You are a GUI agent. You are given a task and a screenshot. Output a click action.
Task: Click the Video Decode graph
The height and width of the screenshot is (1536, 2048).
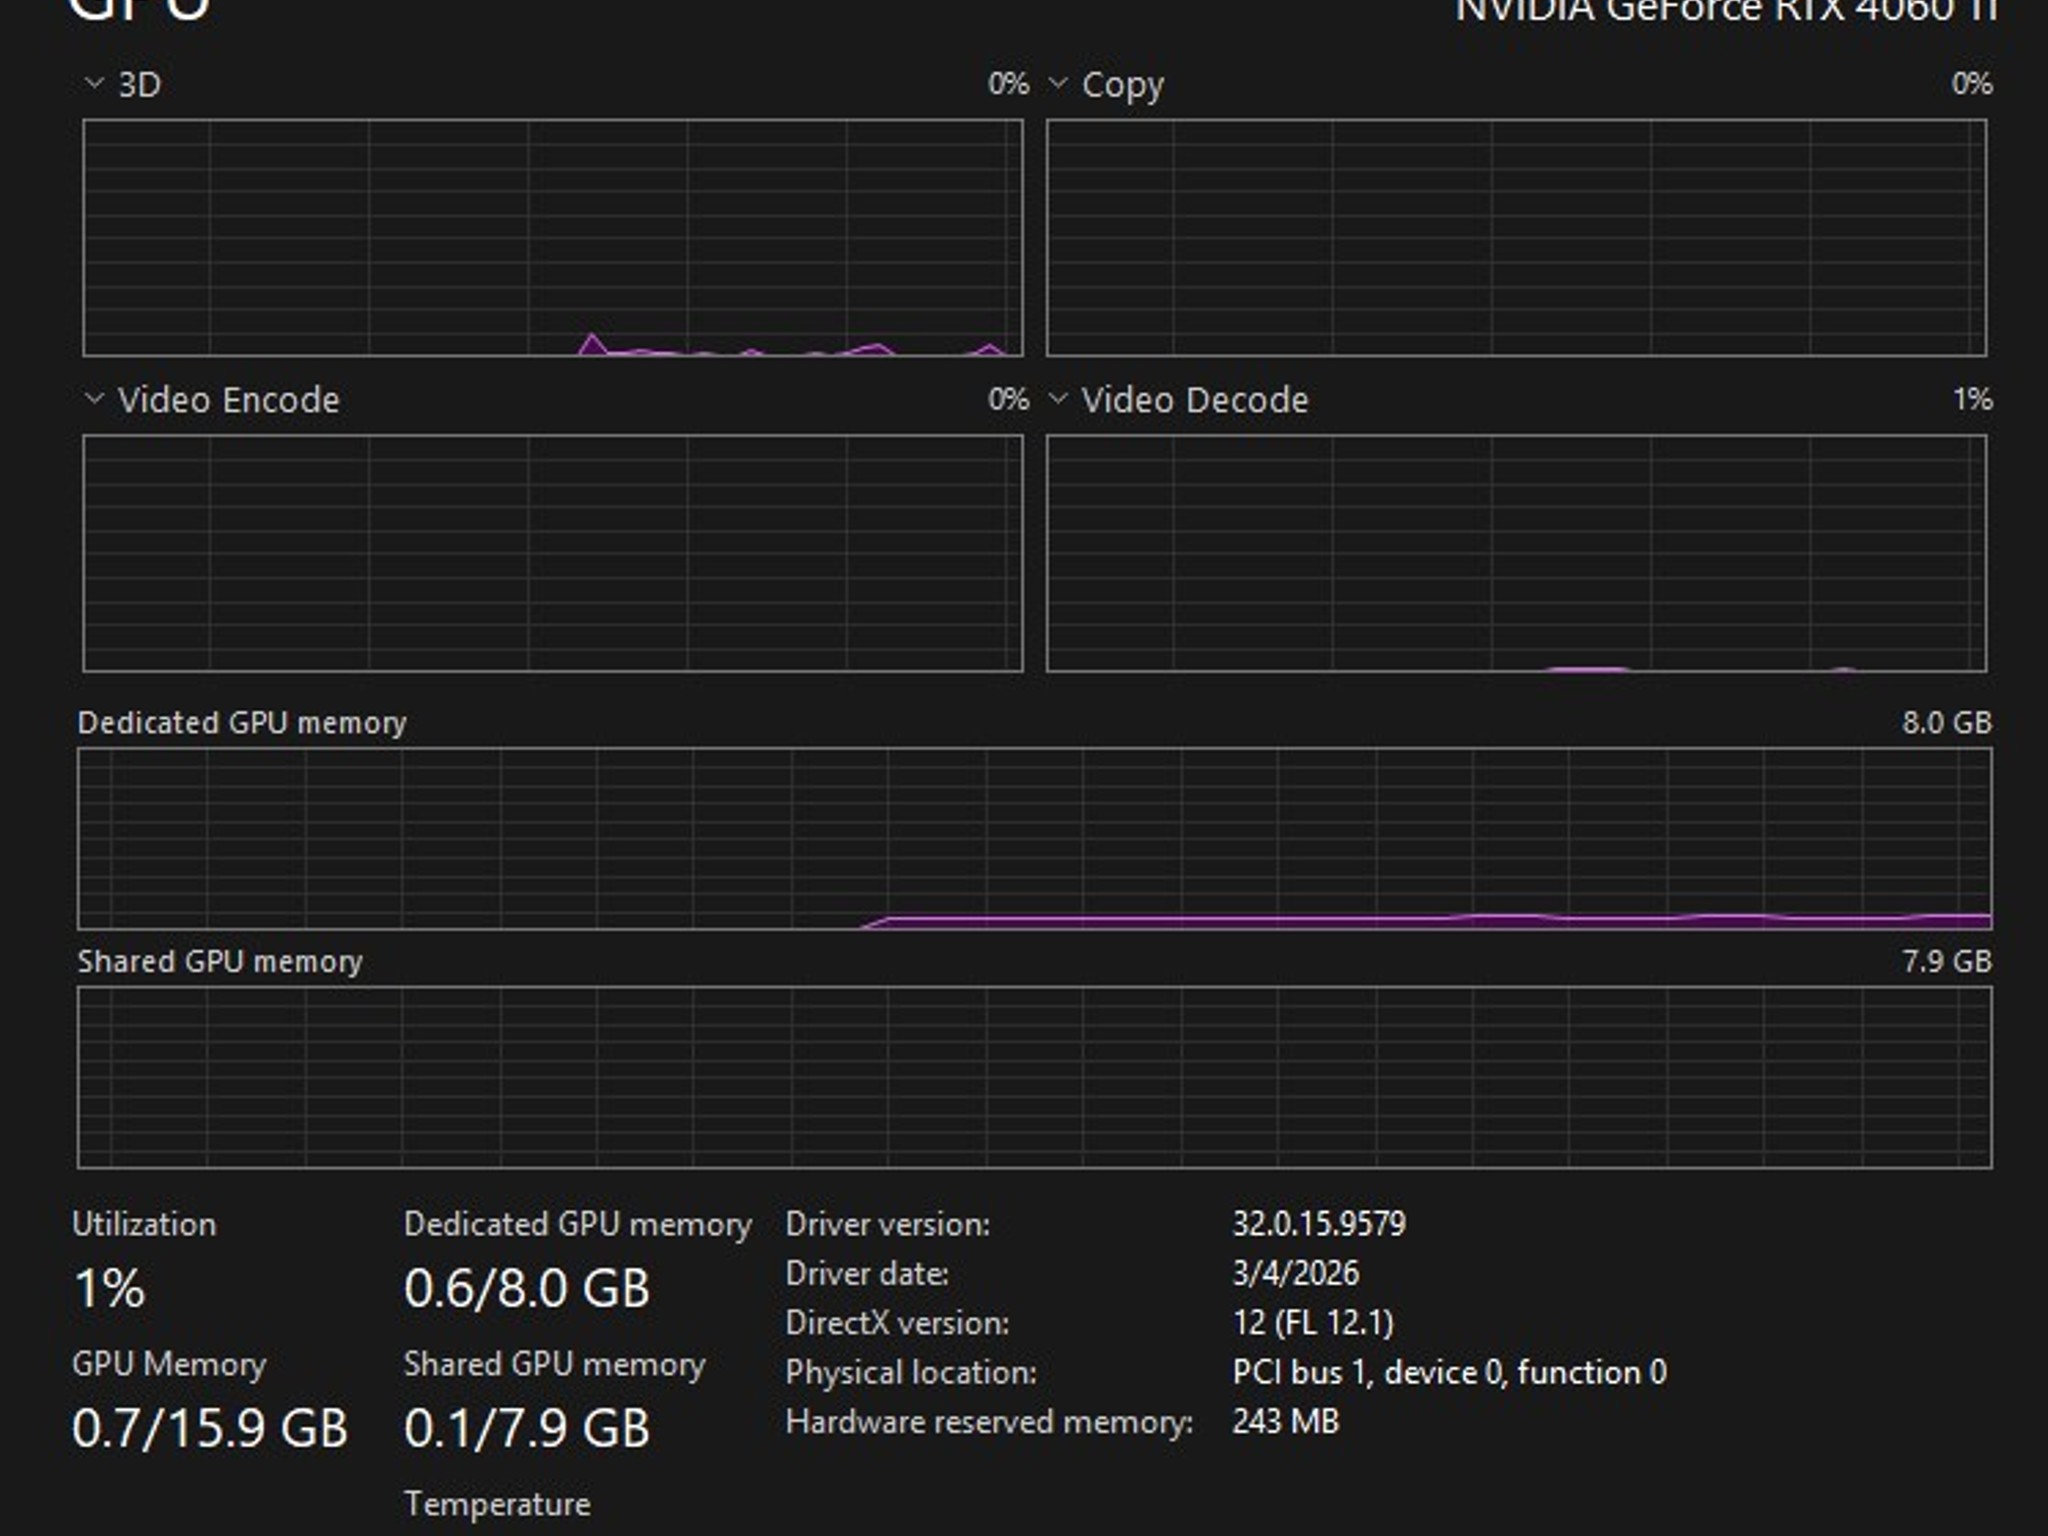pos(1516,553)
